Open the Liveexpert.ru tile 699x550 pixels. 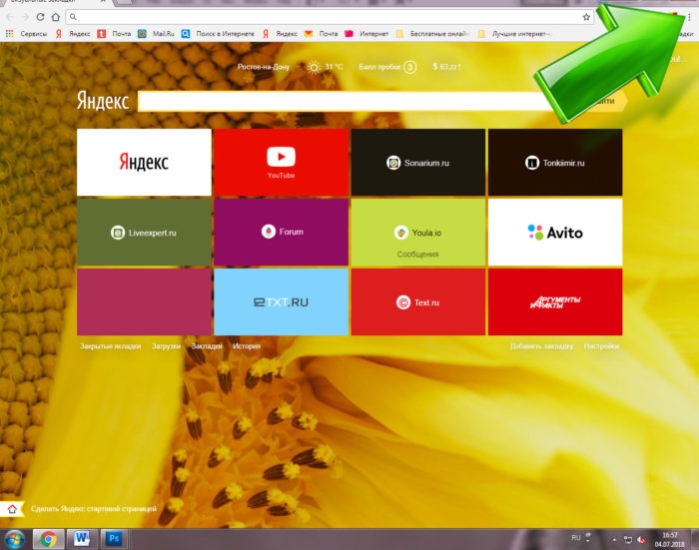tap(144, 232)
